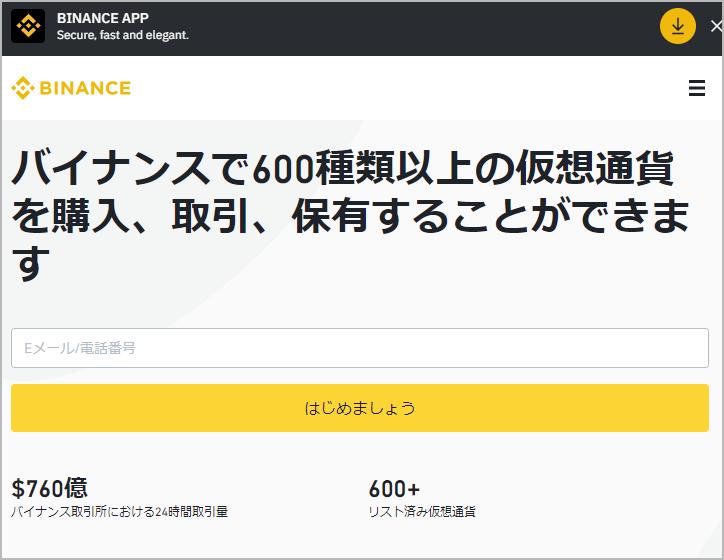Screen dimensions: 724x560
Task: Click the "Secure, fast and elegant." text
Action: point(122,35)
